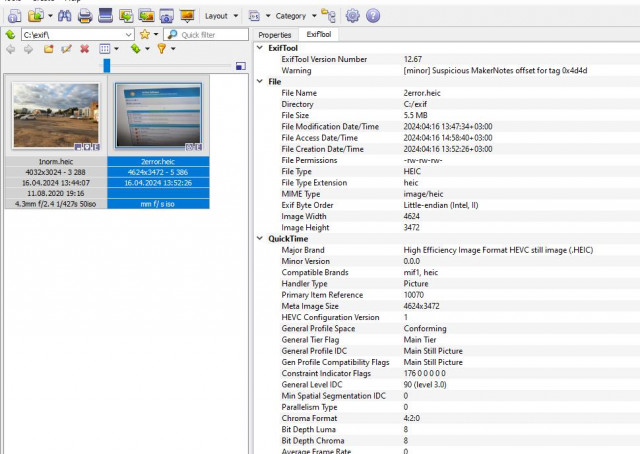Screen dimensions: 640x454
Task: Select the 1norm.heic thumbnail
Action: pyautogui.click(x=56, y=115)
